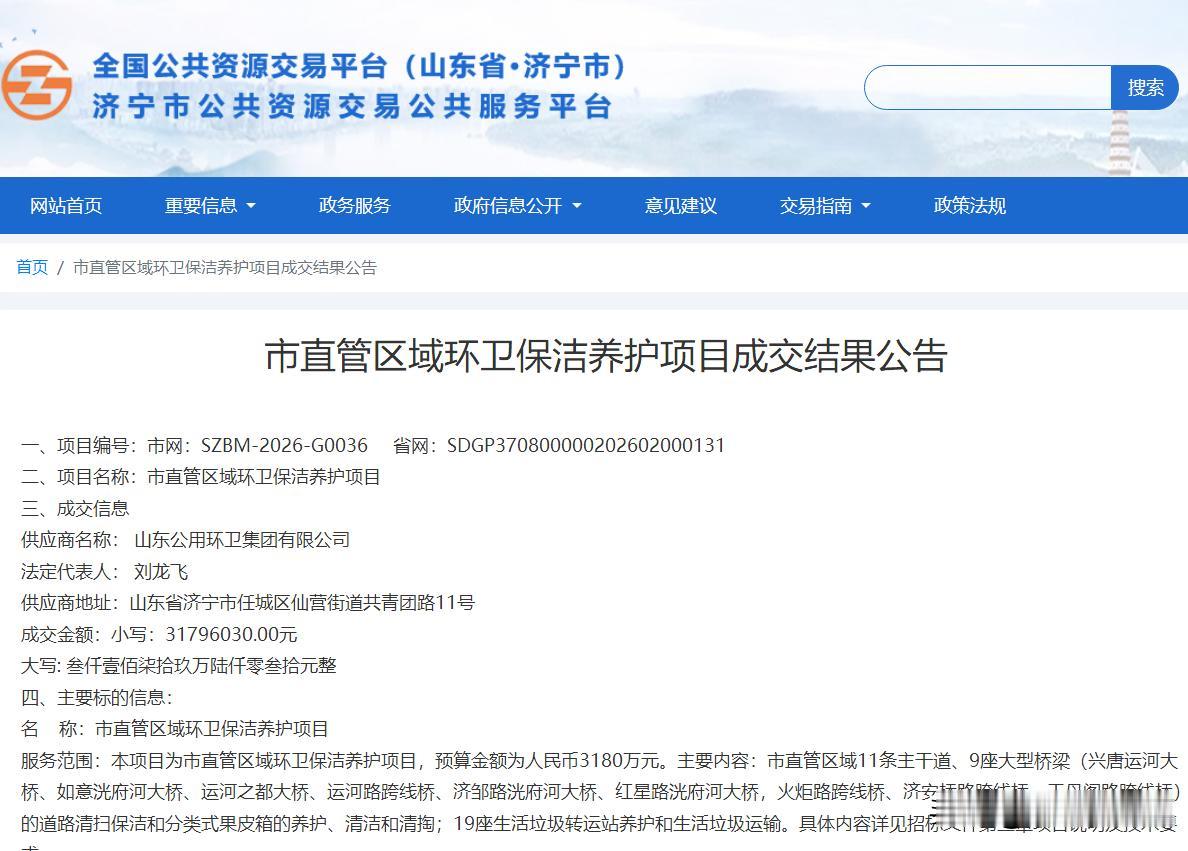1188x851 pixels.
Task: Click the heading 四、主要标的信息
Action: point(96,697)
